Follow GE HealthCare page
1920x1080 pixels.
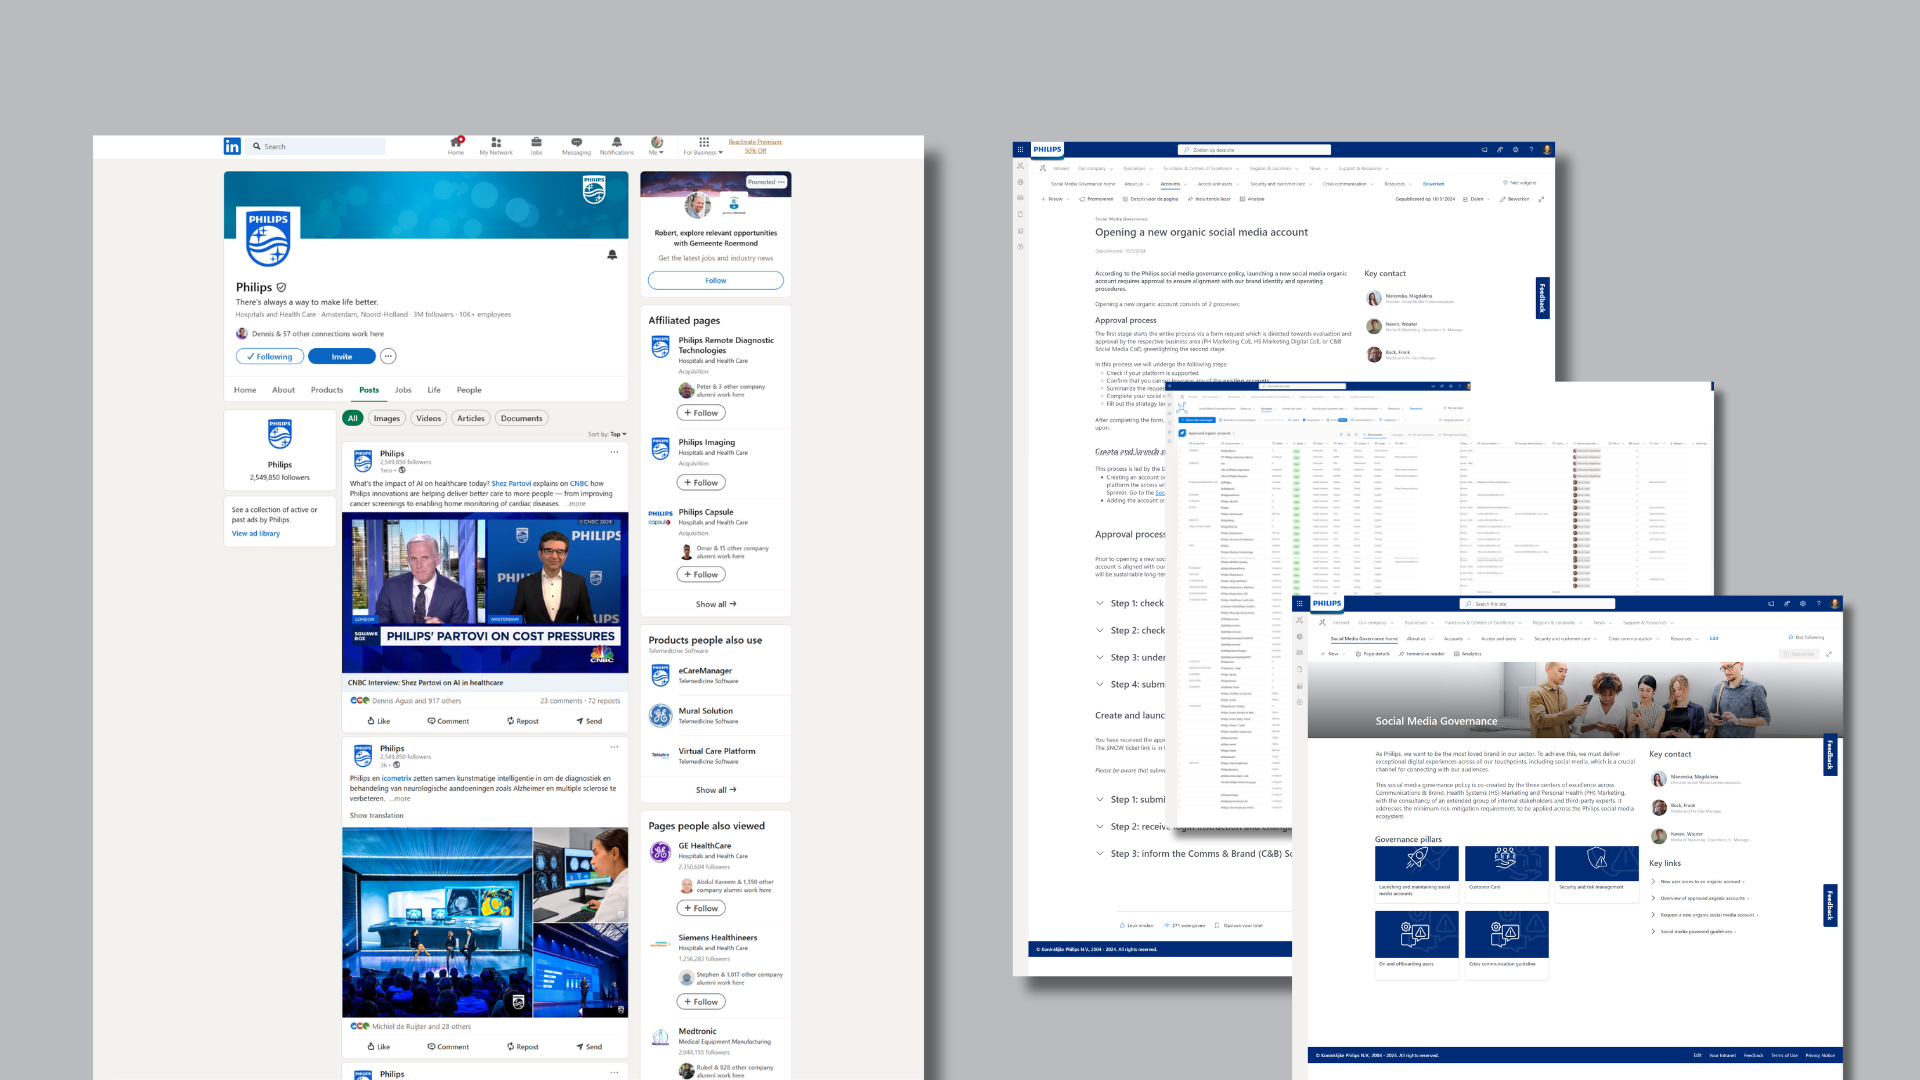click(x=701, y=909)
